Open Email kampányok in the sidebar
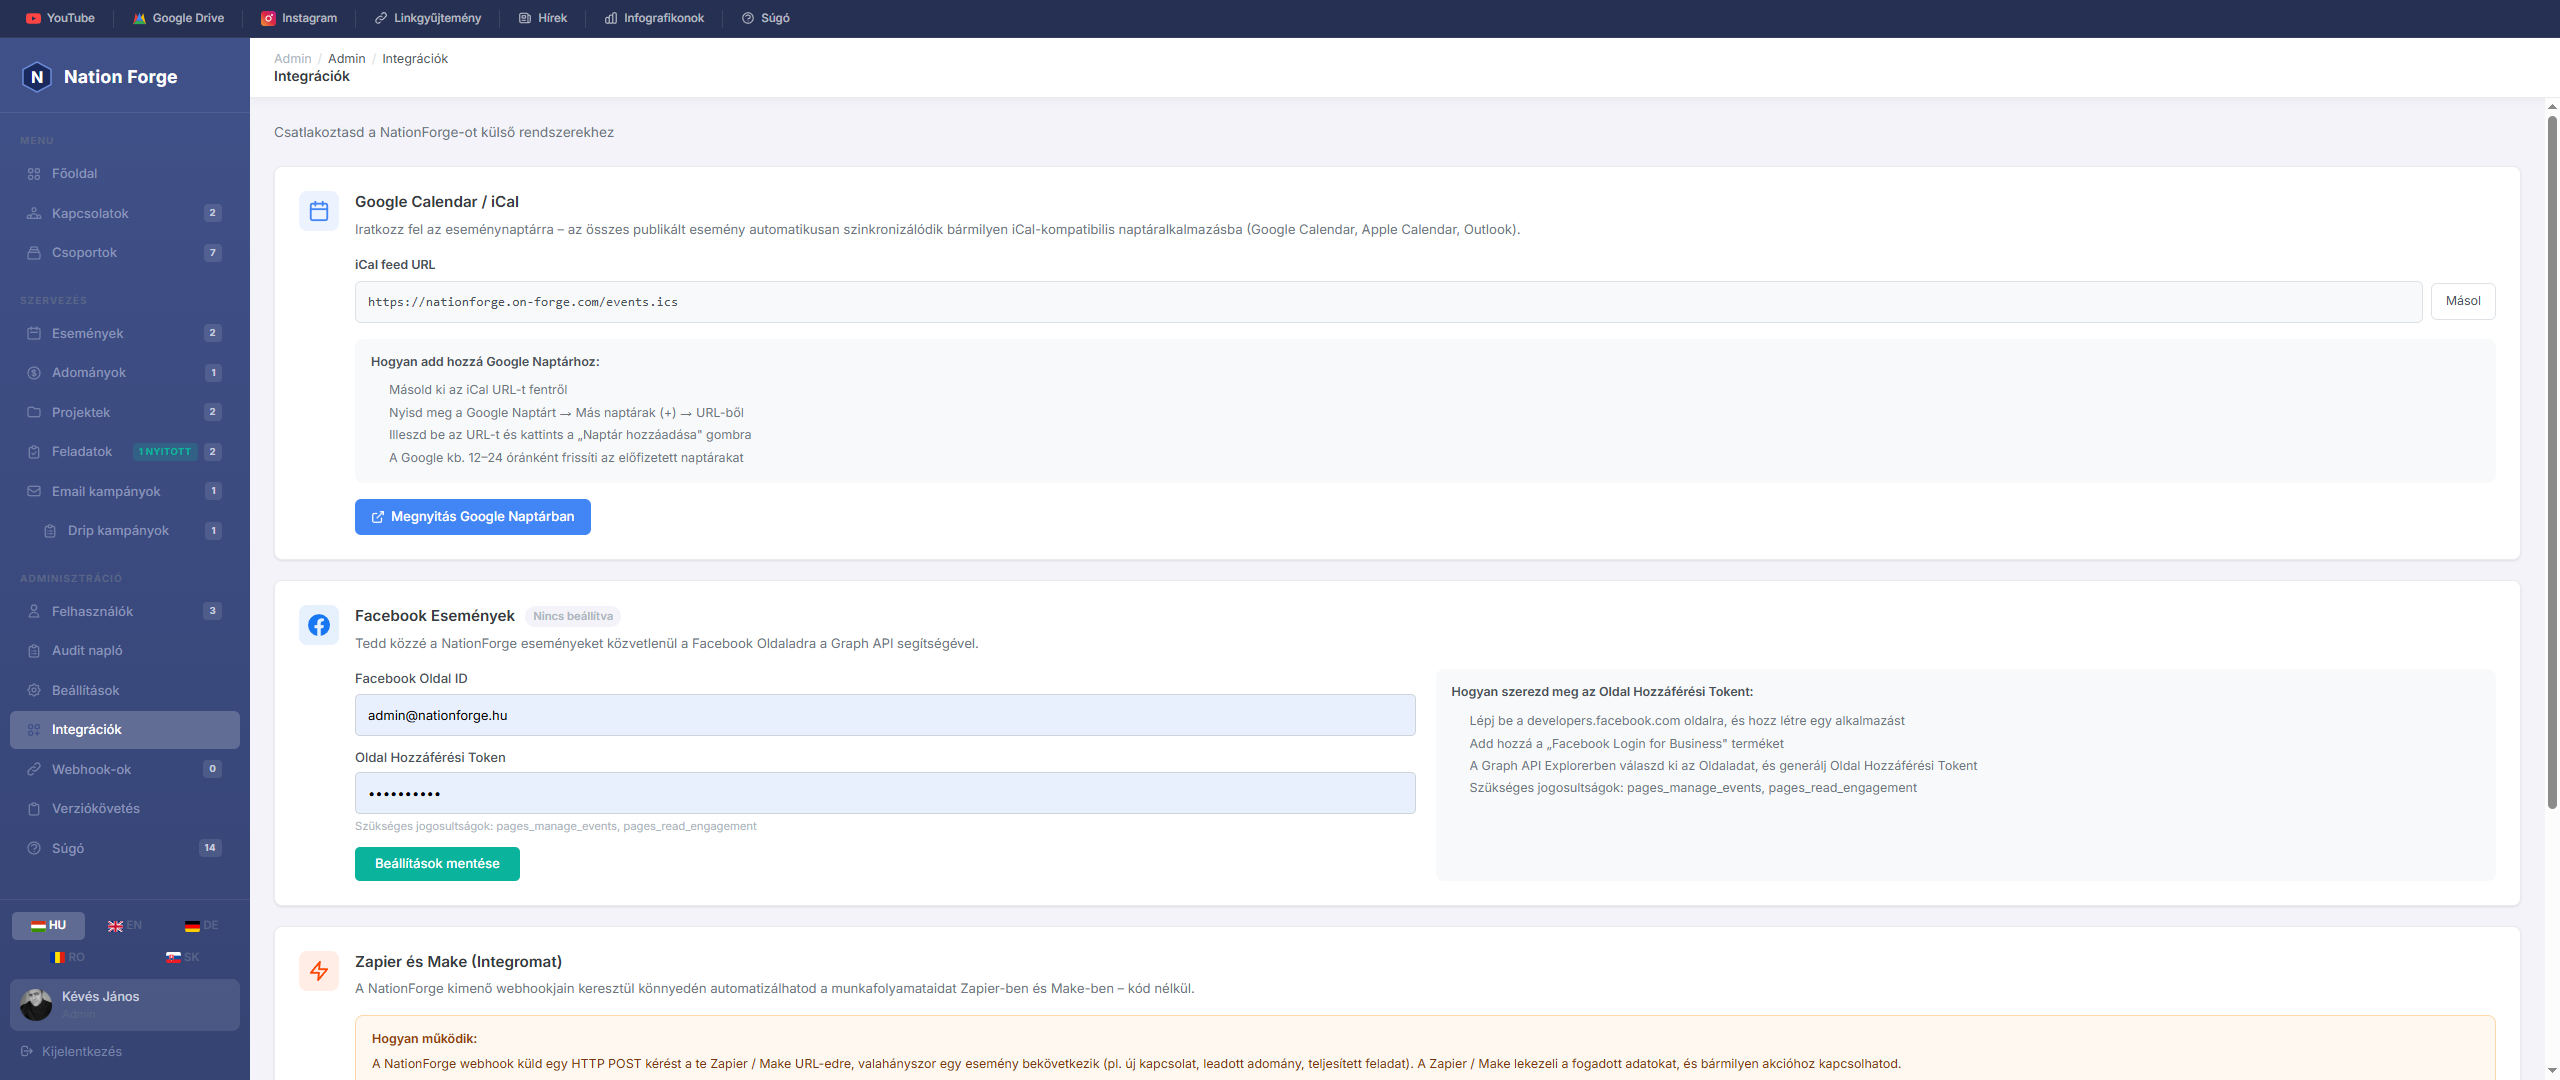This screenshot has height=1080, width=2560. (x=125, y=491)
